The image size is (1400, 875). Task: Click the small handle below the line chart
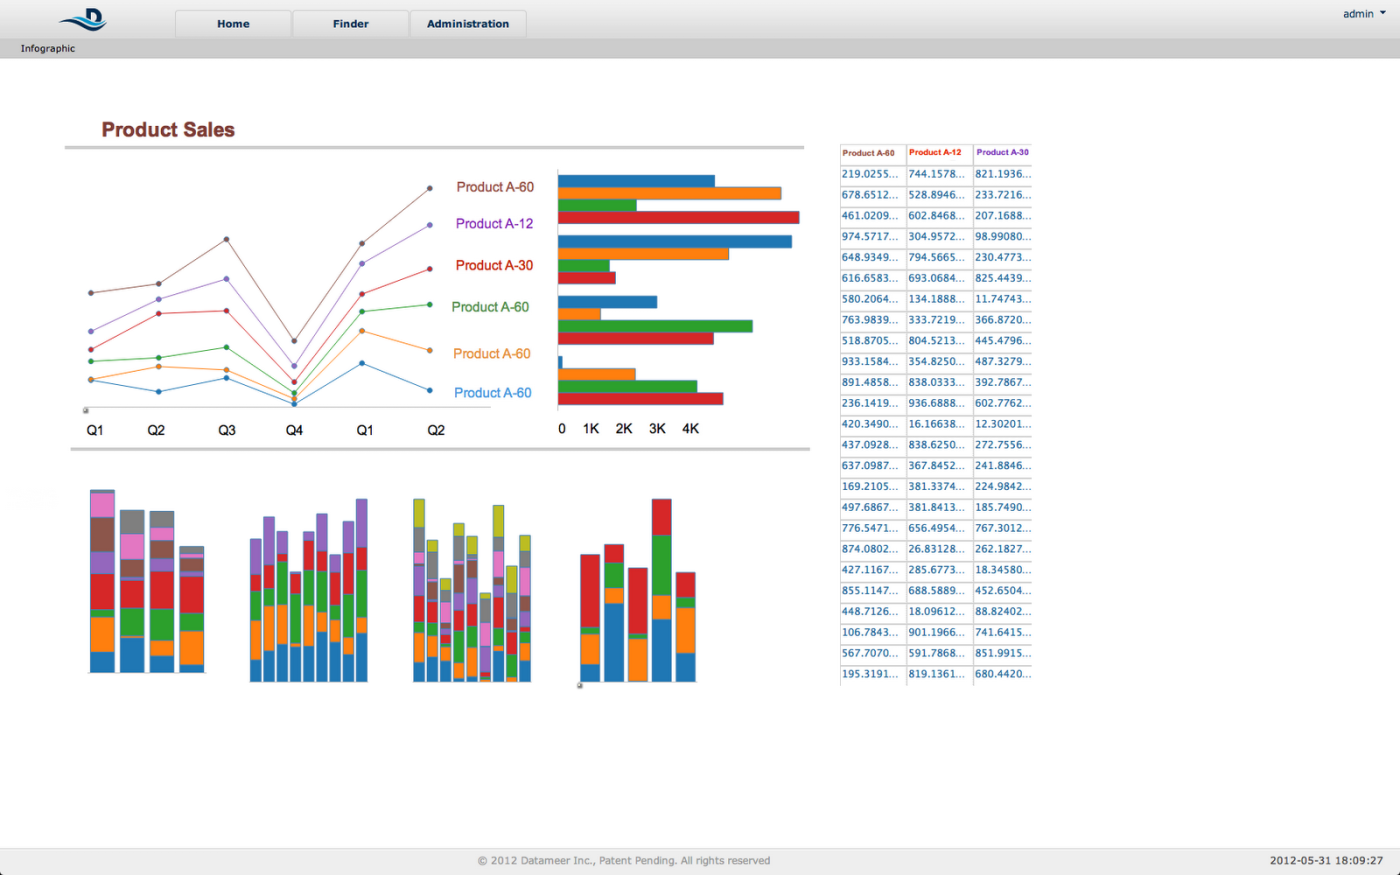85,410
